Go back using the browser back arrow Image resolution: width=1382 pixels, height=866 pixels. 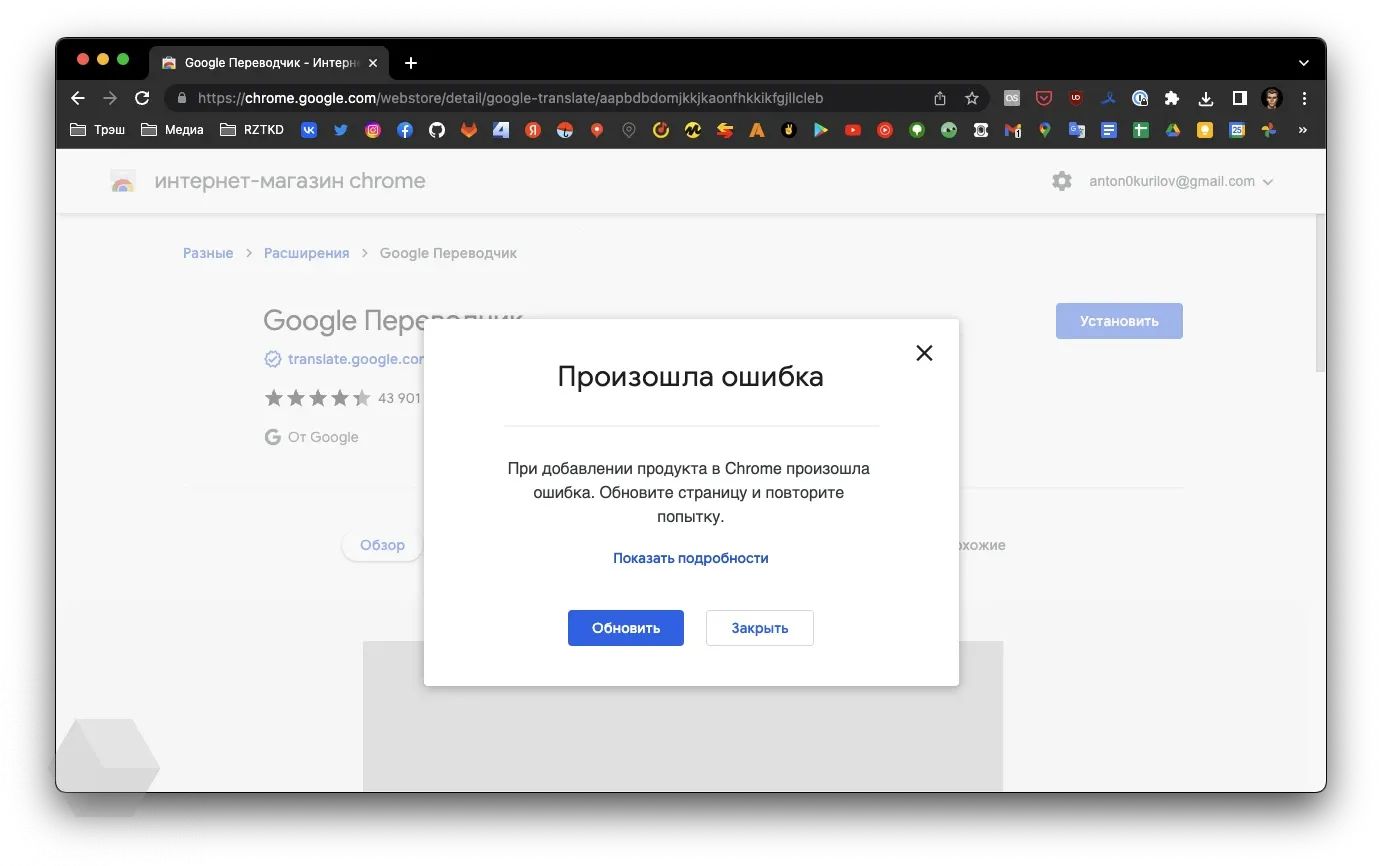(x=78, y=98)
